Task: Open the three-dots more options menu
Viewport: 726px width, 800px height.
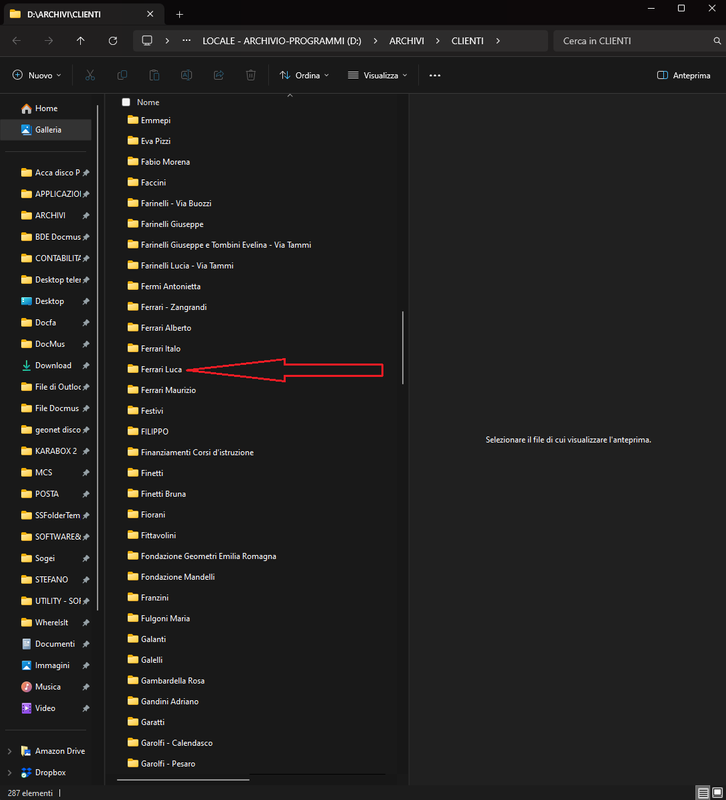Action: 434,75
